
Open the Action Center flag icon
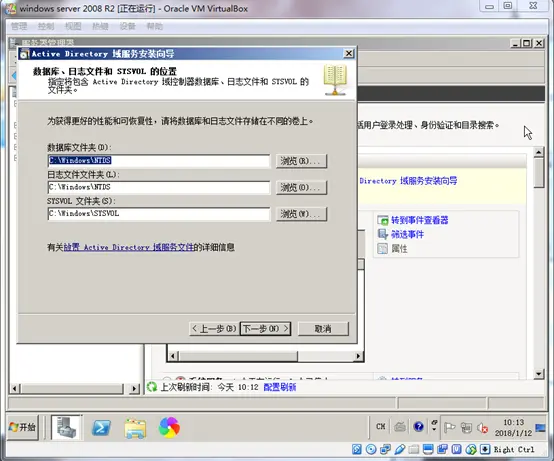tap(449, 428)
